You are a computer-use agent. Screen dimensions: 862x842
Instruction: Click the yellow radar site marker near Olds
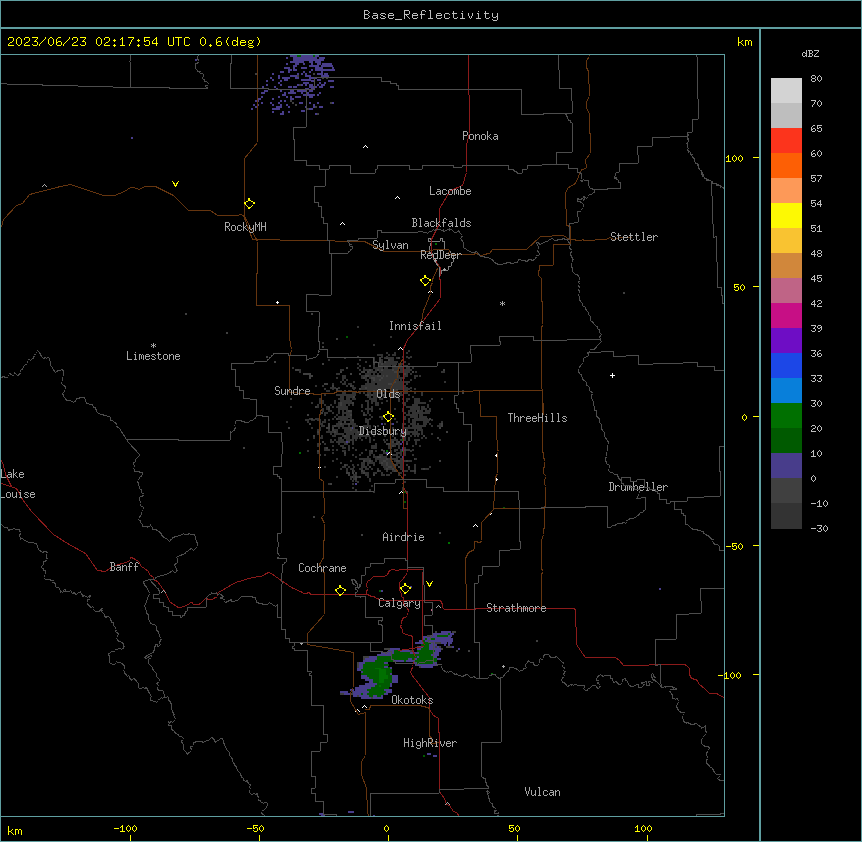[388, 417]
